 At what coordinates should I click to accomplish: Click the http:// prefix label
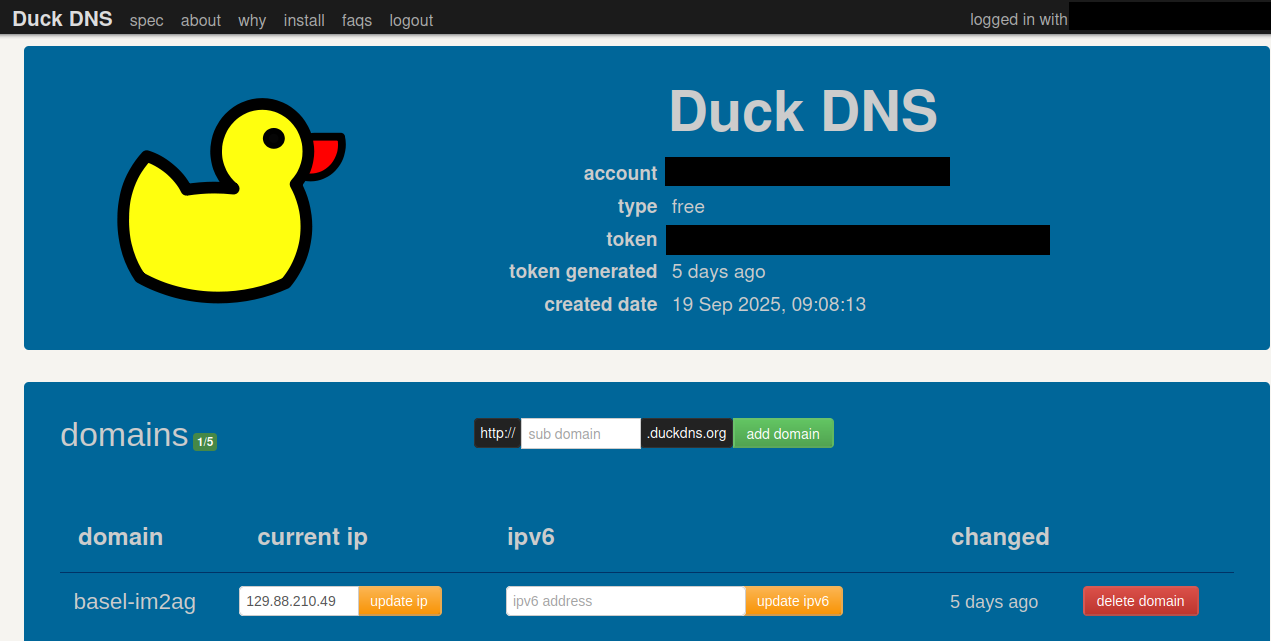point(497,433)
